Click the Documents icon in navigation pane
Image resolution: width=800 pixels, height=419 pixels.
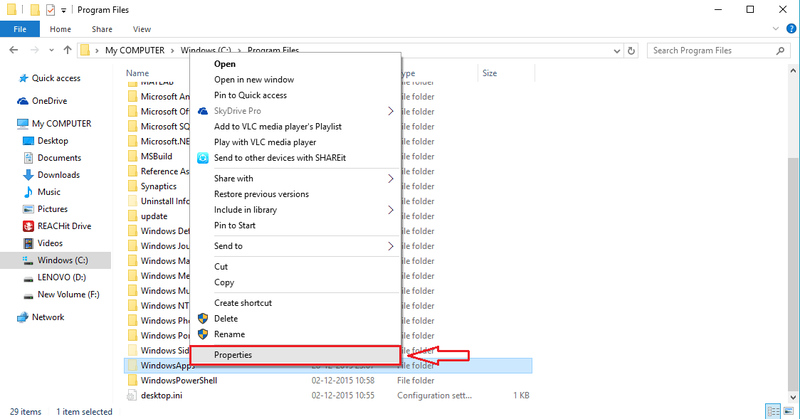[x=29, y=158]
